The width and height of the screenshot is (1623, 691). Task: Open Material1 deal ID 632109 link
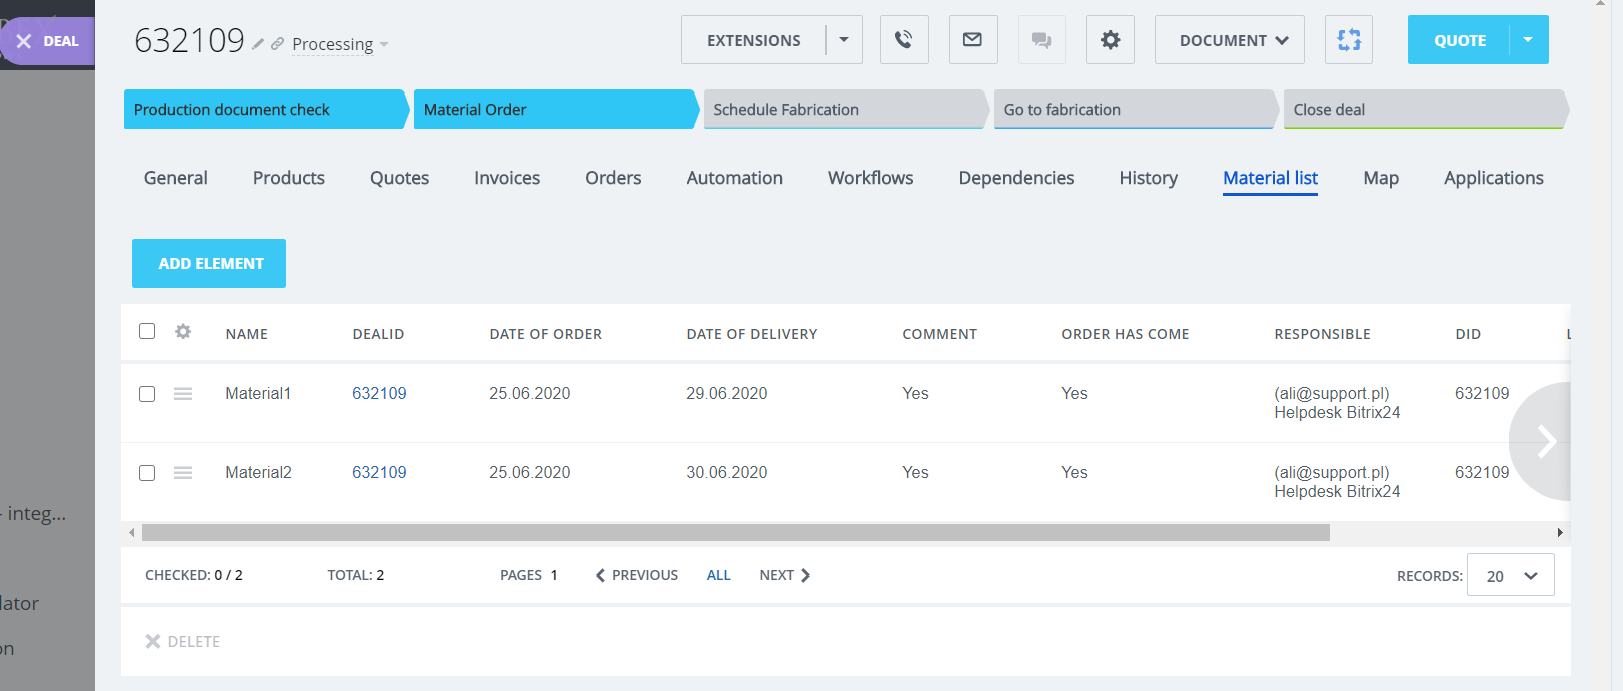379,394
